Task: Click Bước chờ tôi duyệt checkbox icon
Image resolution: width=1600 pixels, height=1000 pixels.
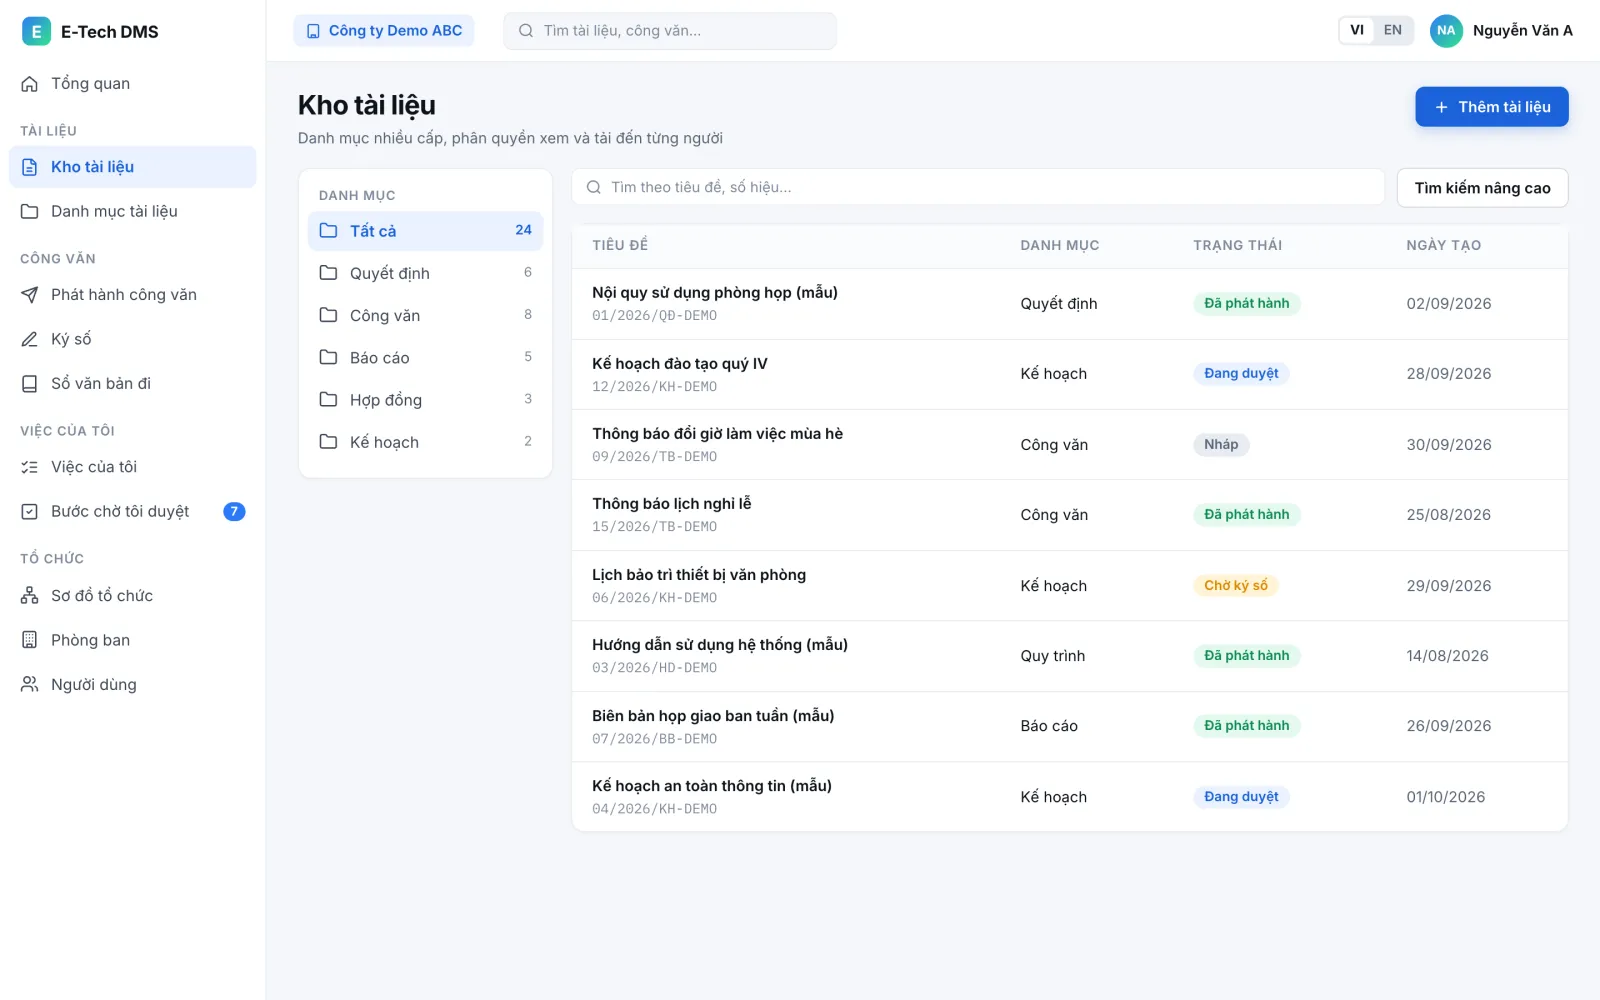Action: pos(30,512)
